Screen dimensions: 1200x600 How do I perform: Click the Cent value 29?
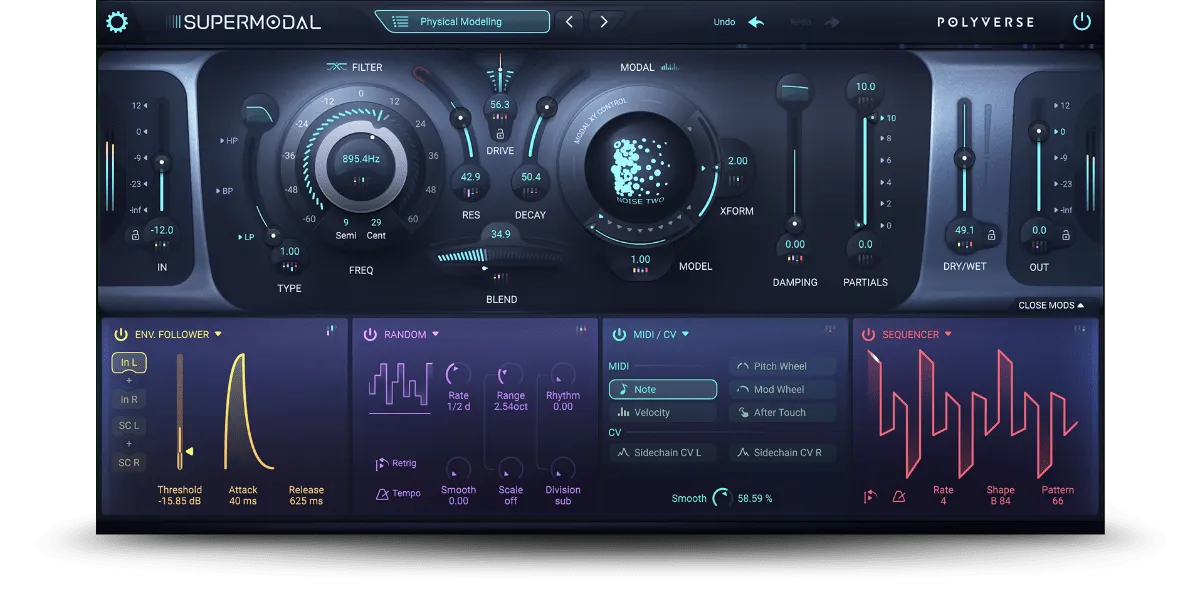376,223
